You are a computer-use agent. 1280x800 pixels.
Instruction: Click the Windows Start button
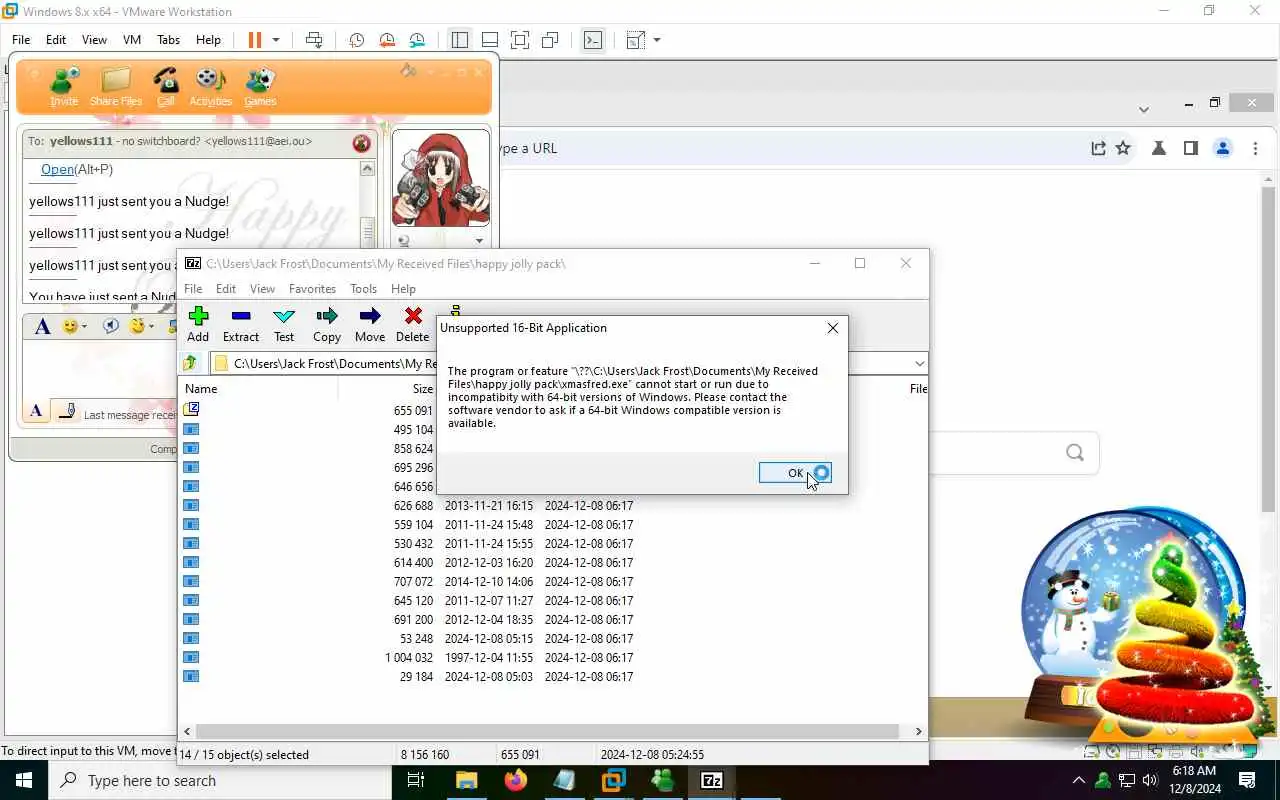coord(24,780)
